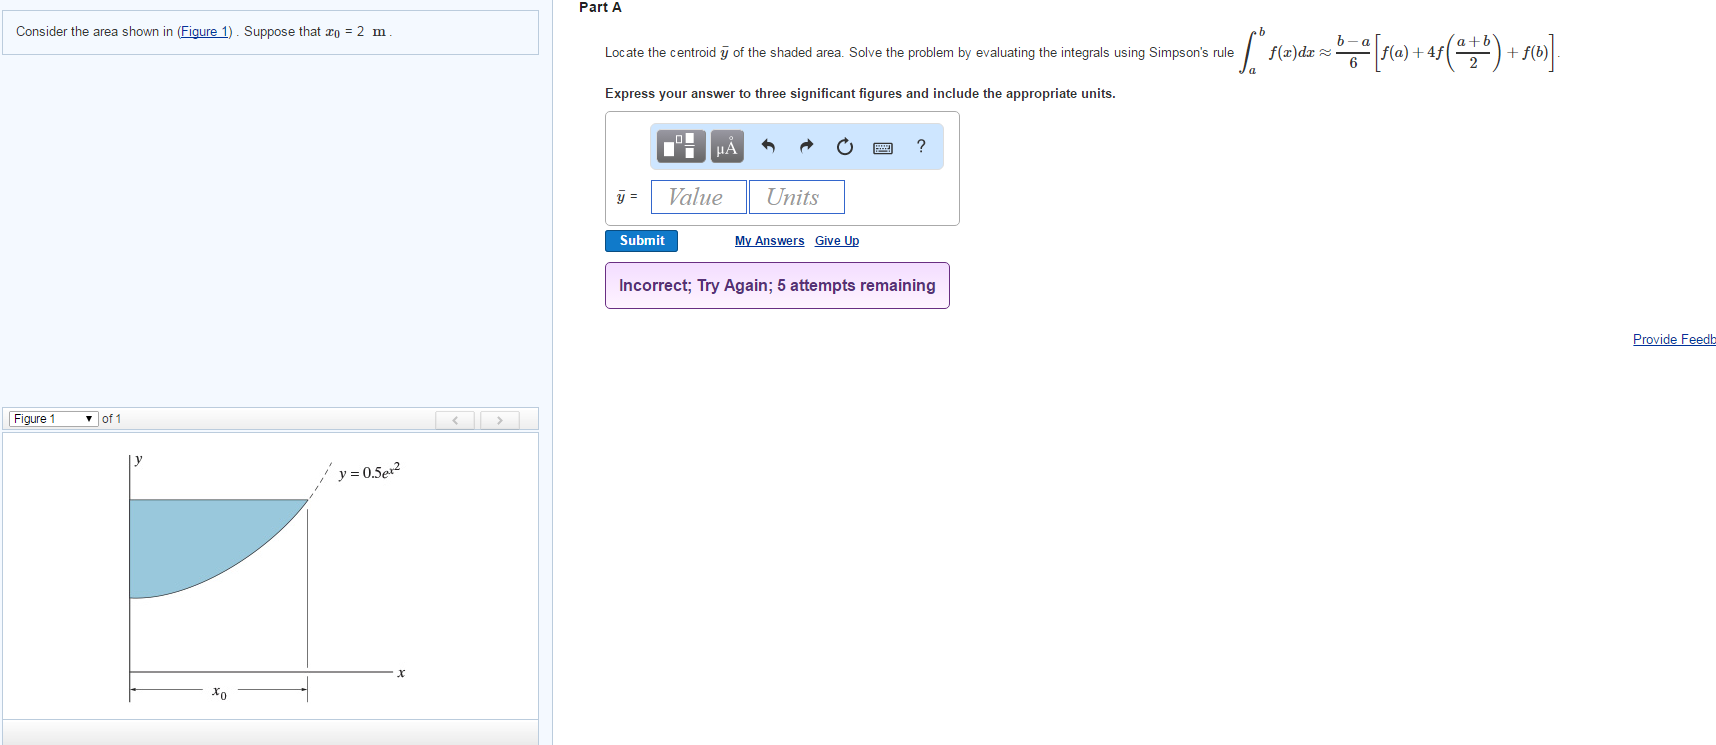Submit the answer
Image resolution: width=1716 pixels, height=745 pixels.
(x=641, y=241)
